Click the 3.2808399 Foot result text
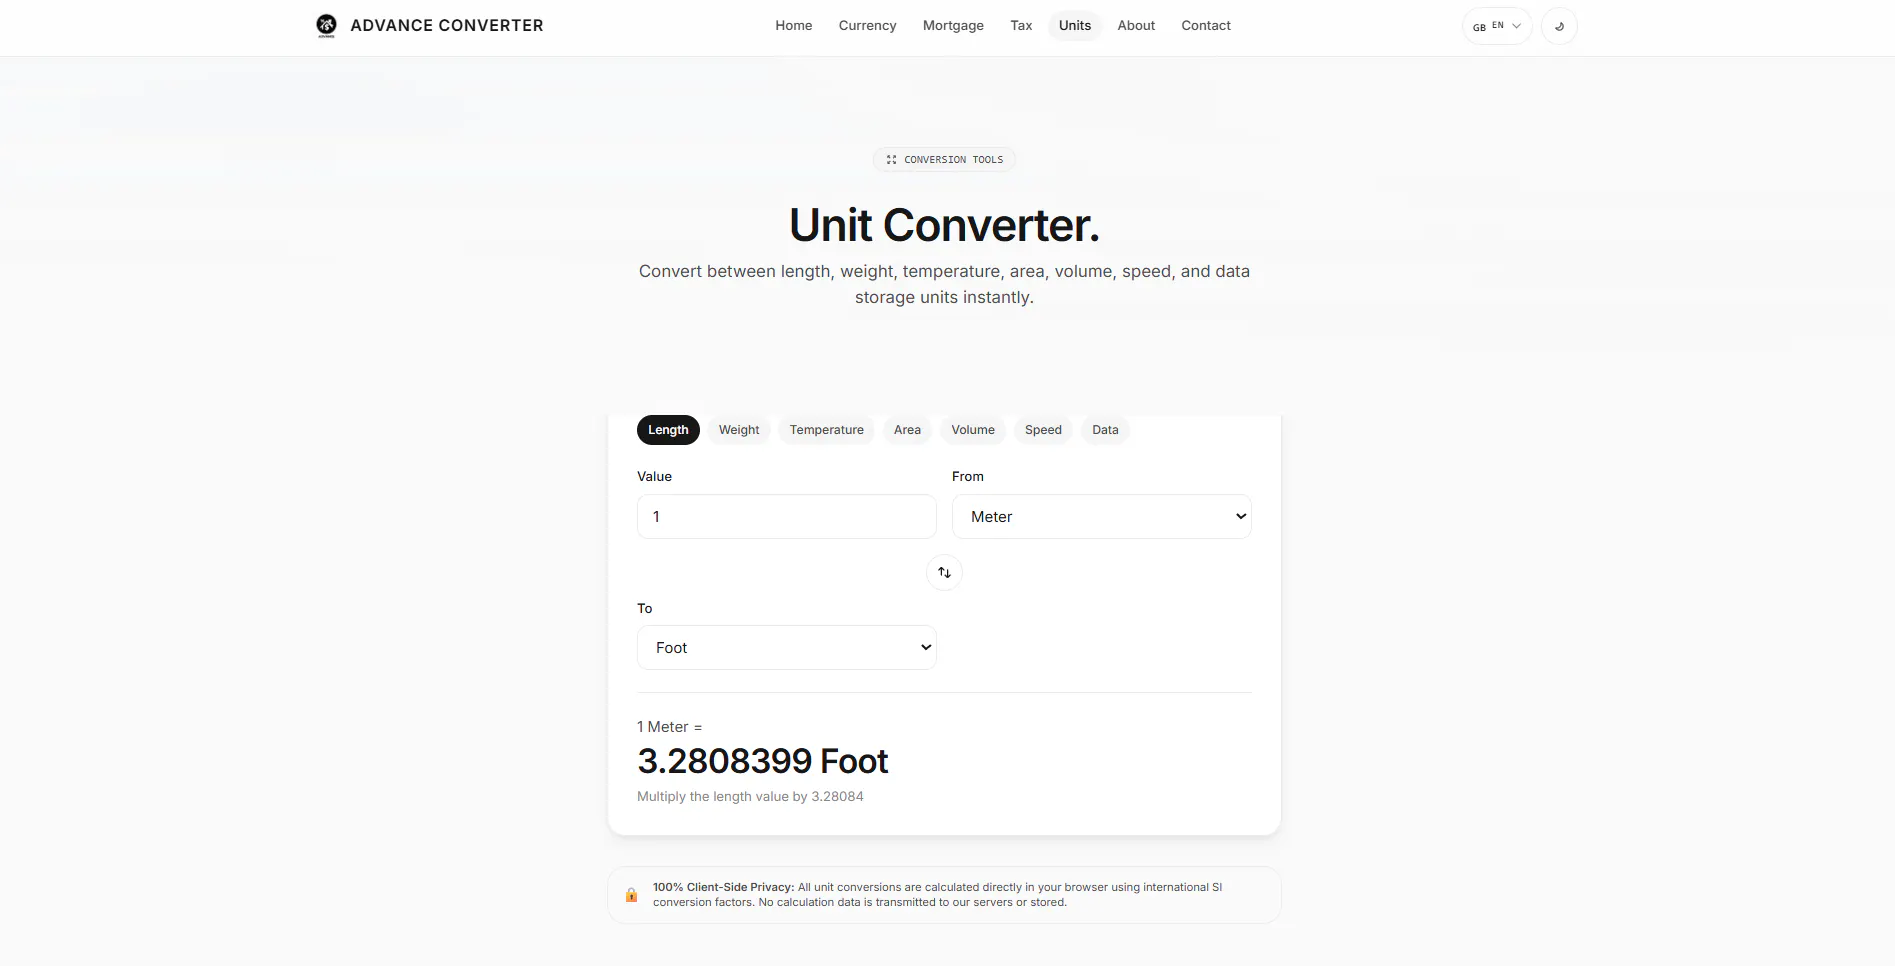The height and width of the screenshot is (966, 1895). coord(762,761)
